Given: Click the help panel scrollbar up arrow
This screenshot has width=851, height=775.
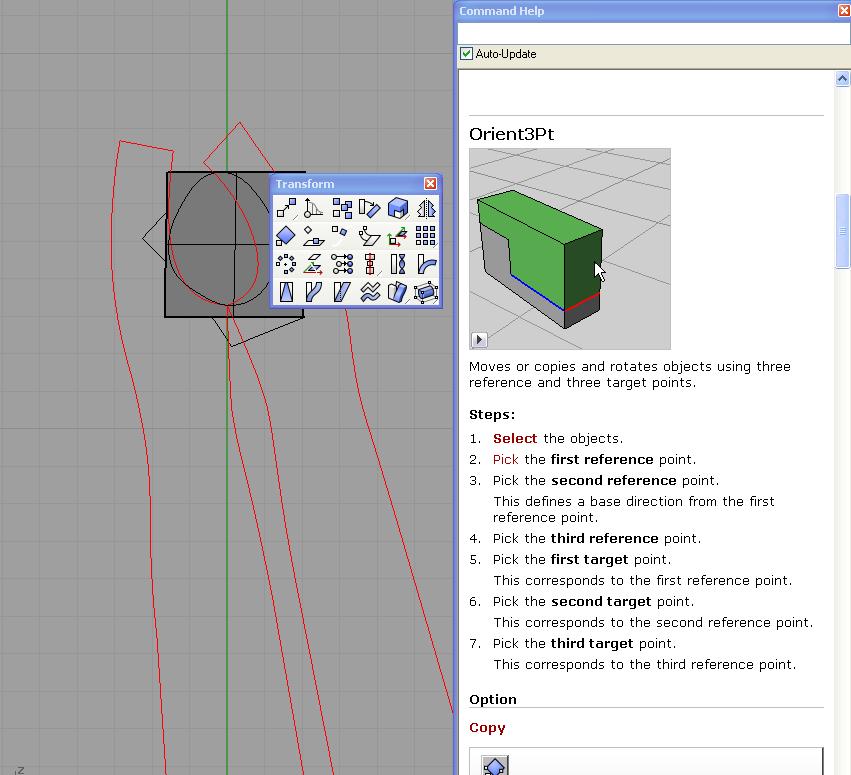Looking at the screenshot, I should [x=842, y=79].
